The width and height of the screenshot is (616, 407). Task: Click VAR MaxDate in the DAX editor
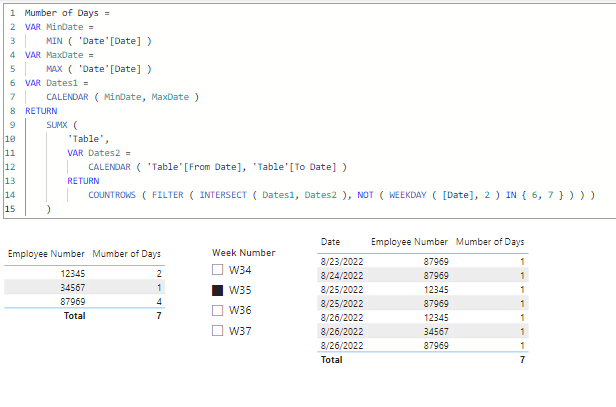coord(54,55)
